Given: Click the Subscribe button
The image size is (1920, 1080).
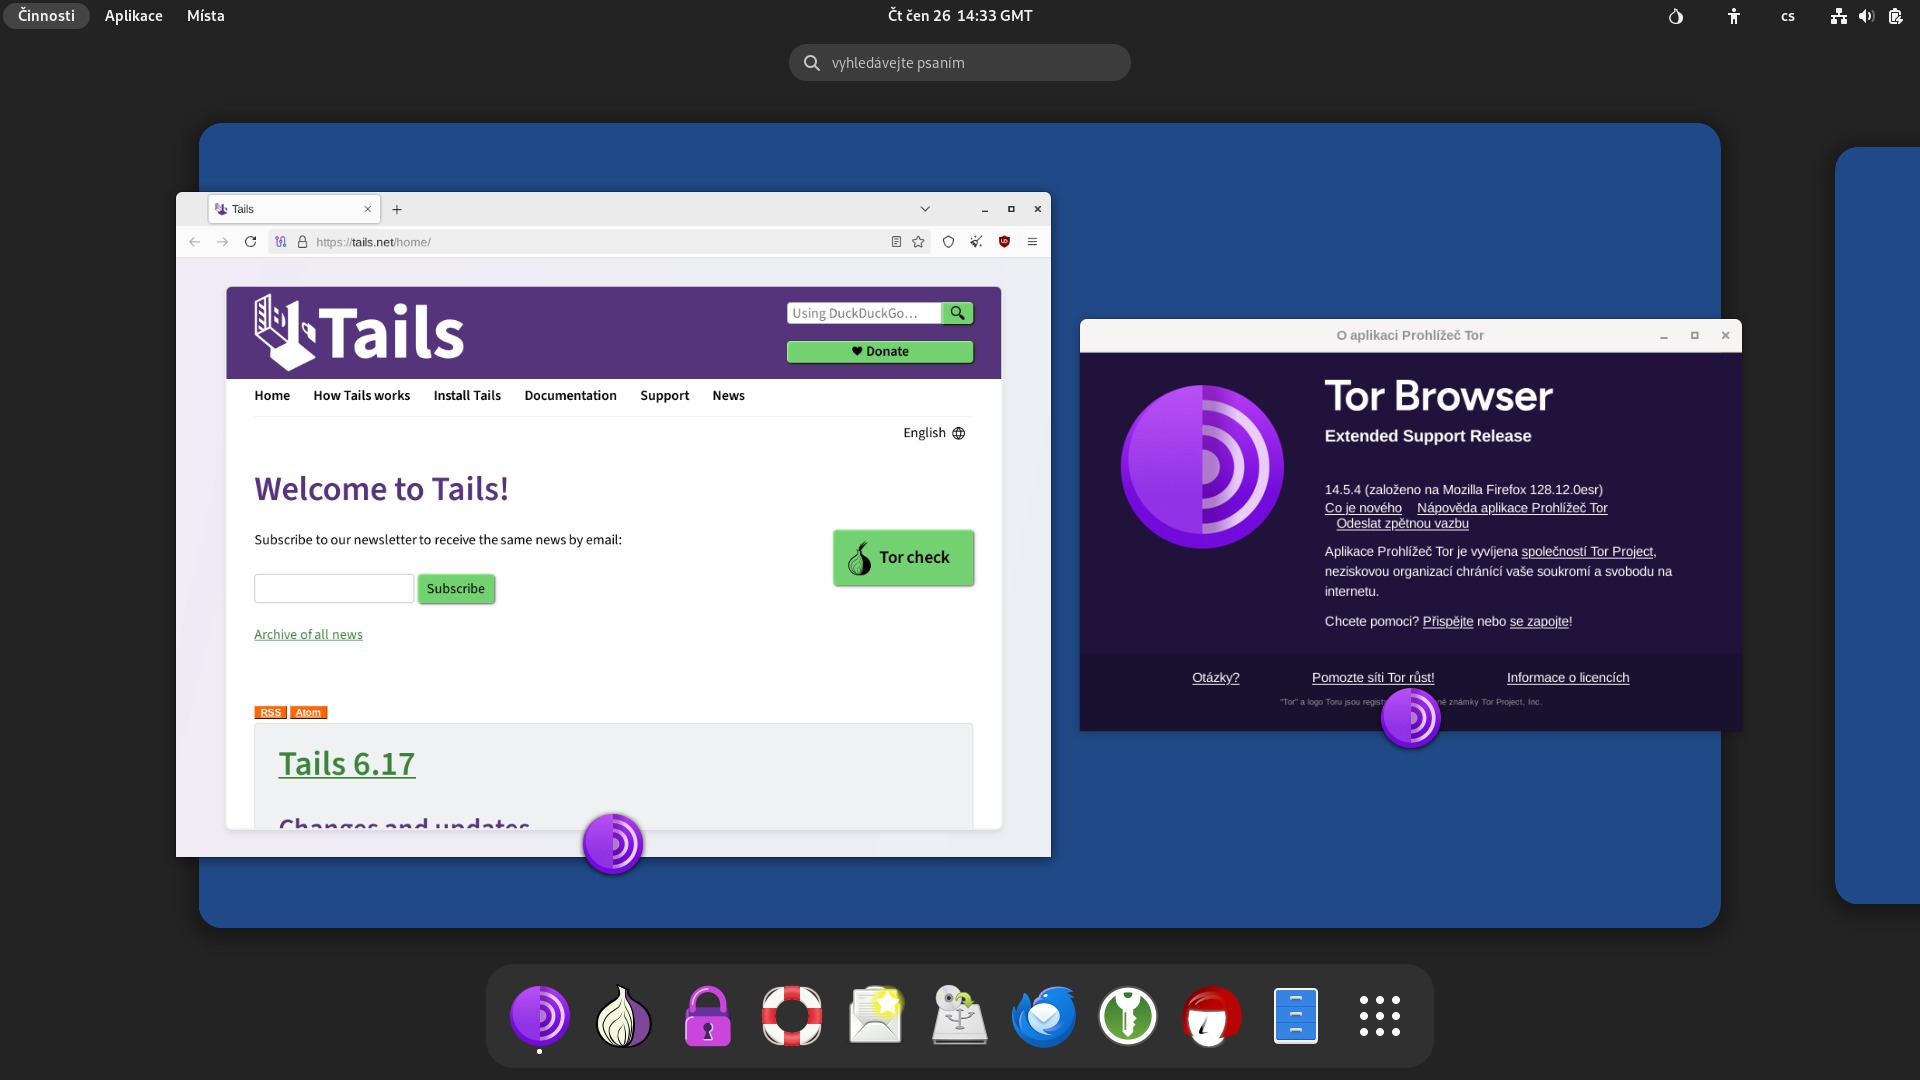Looking at the screenshot, I should tap(456, 589).
